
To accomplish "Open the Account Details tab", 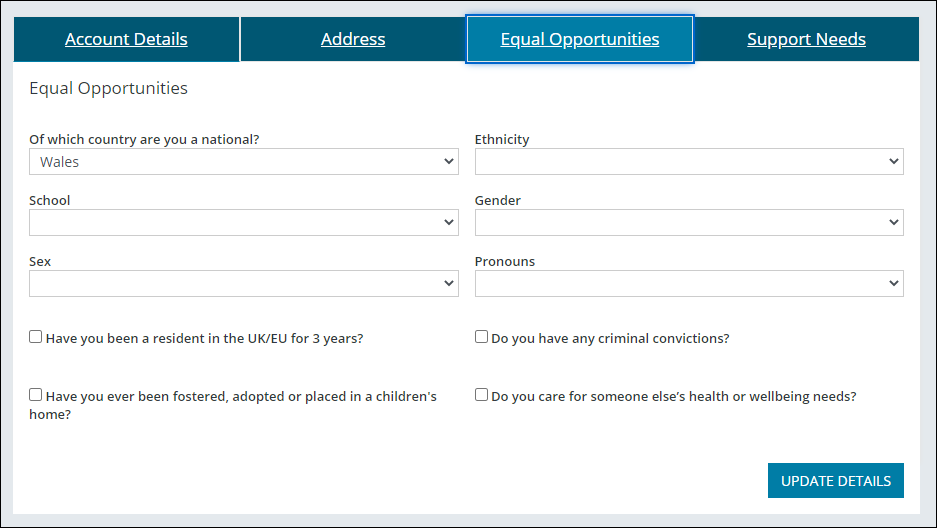I will pos(126,40).
